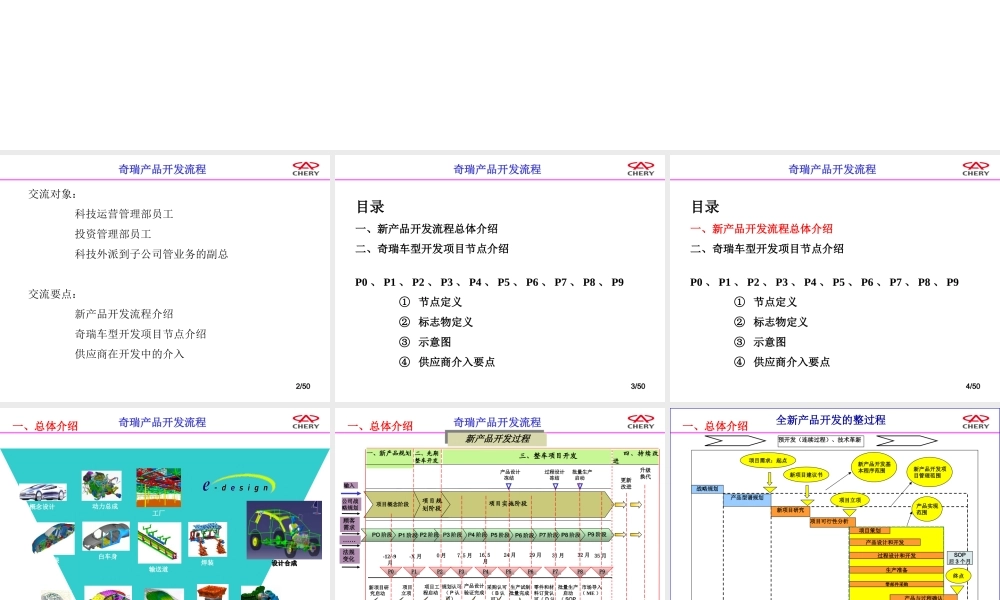Open the slide numbered 4/50
This screenshot has height=600, width=1000.
tap(835, 278)
